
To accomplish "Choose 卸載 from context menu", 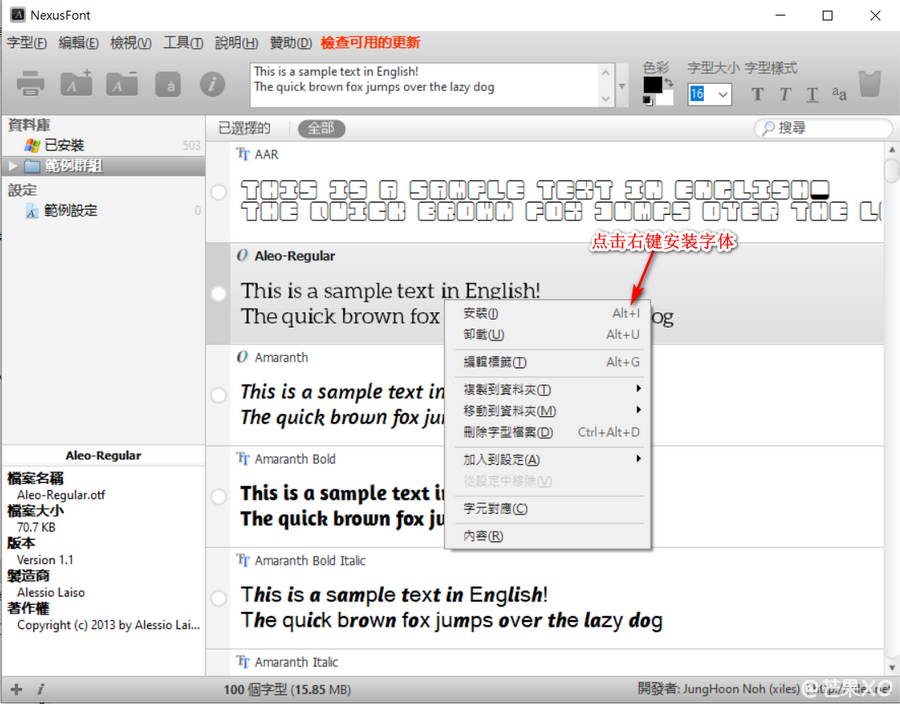I will pyautogui.click(x=550, y=335).
